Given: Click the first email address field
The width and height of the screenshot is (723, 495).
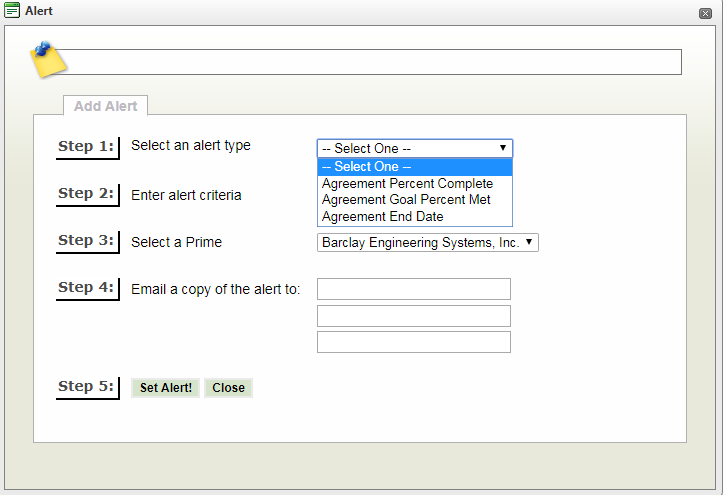Looking at the screenshot, I should [x=413, y=289].
